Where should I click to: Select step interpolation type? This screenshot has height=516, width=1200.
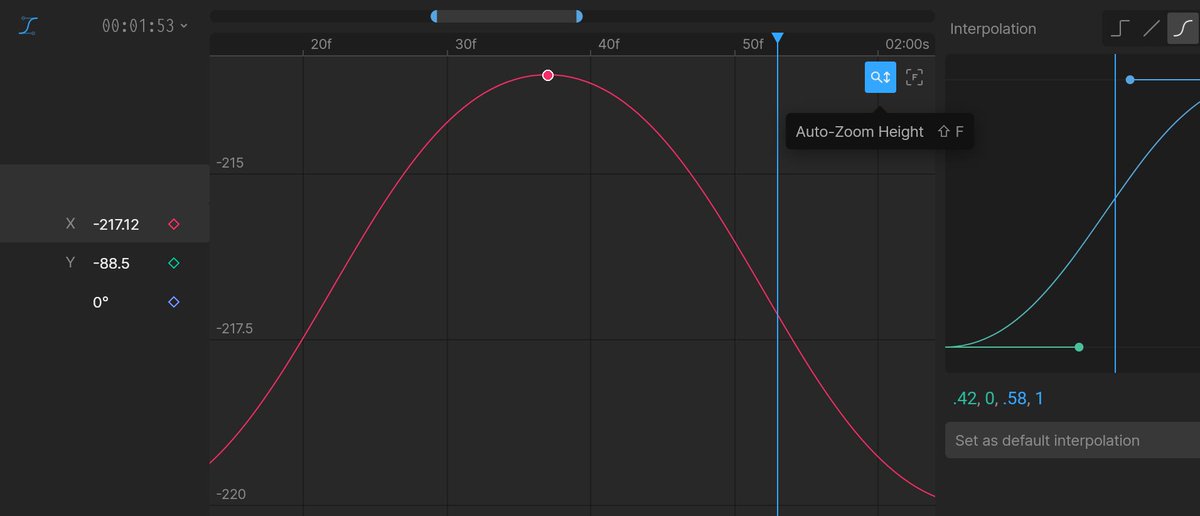tap(1120, 29)
